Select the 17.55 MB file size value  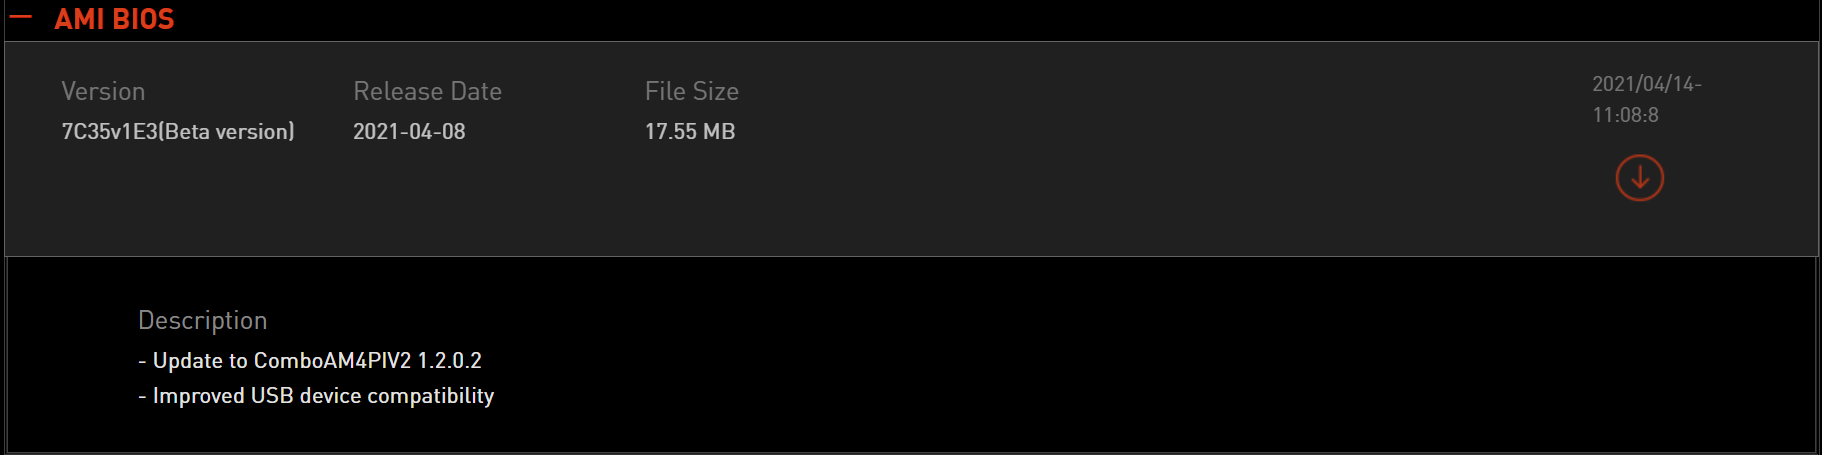690,132
